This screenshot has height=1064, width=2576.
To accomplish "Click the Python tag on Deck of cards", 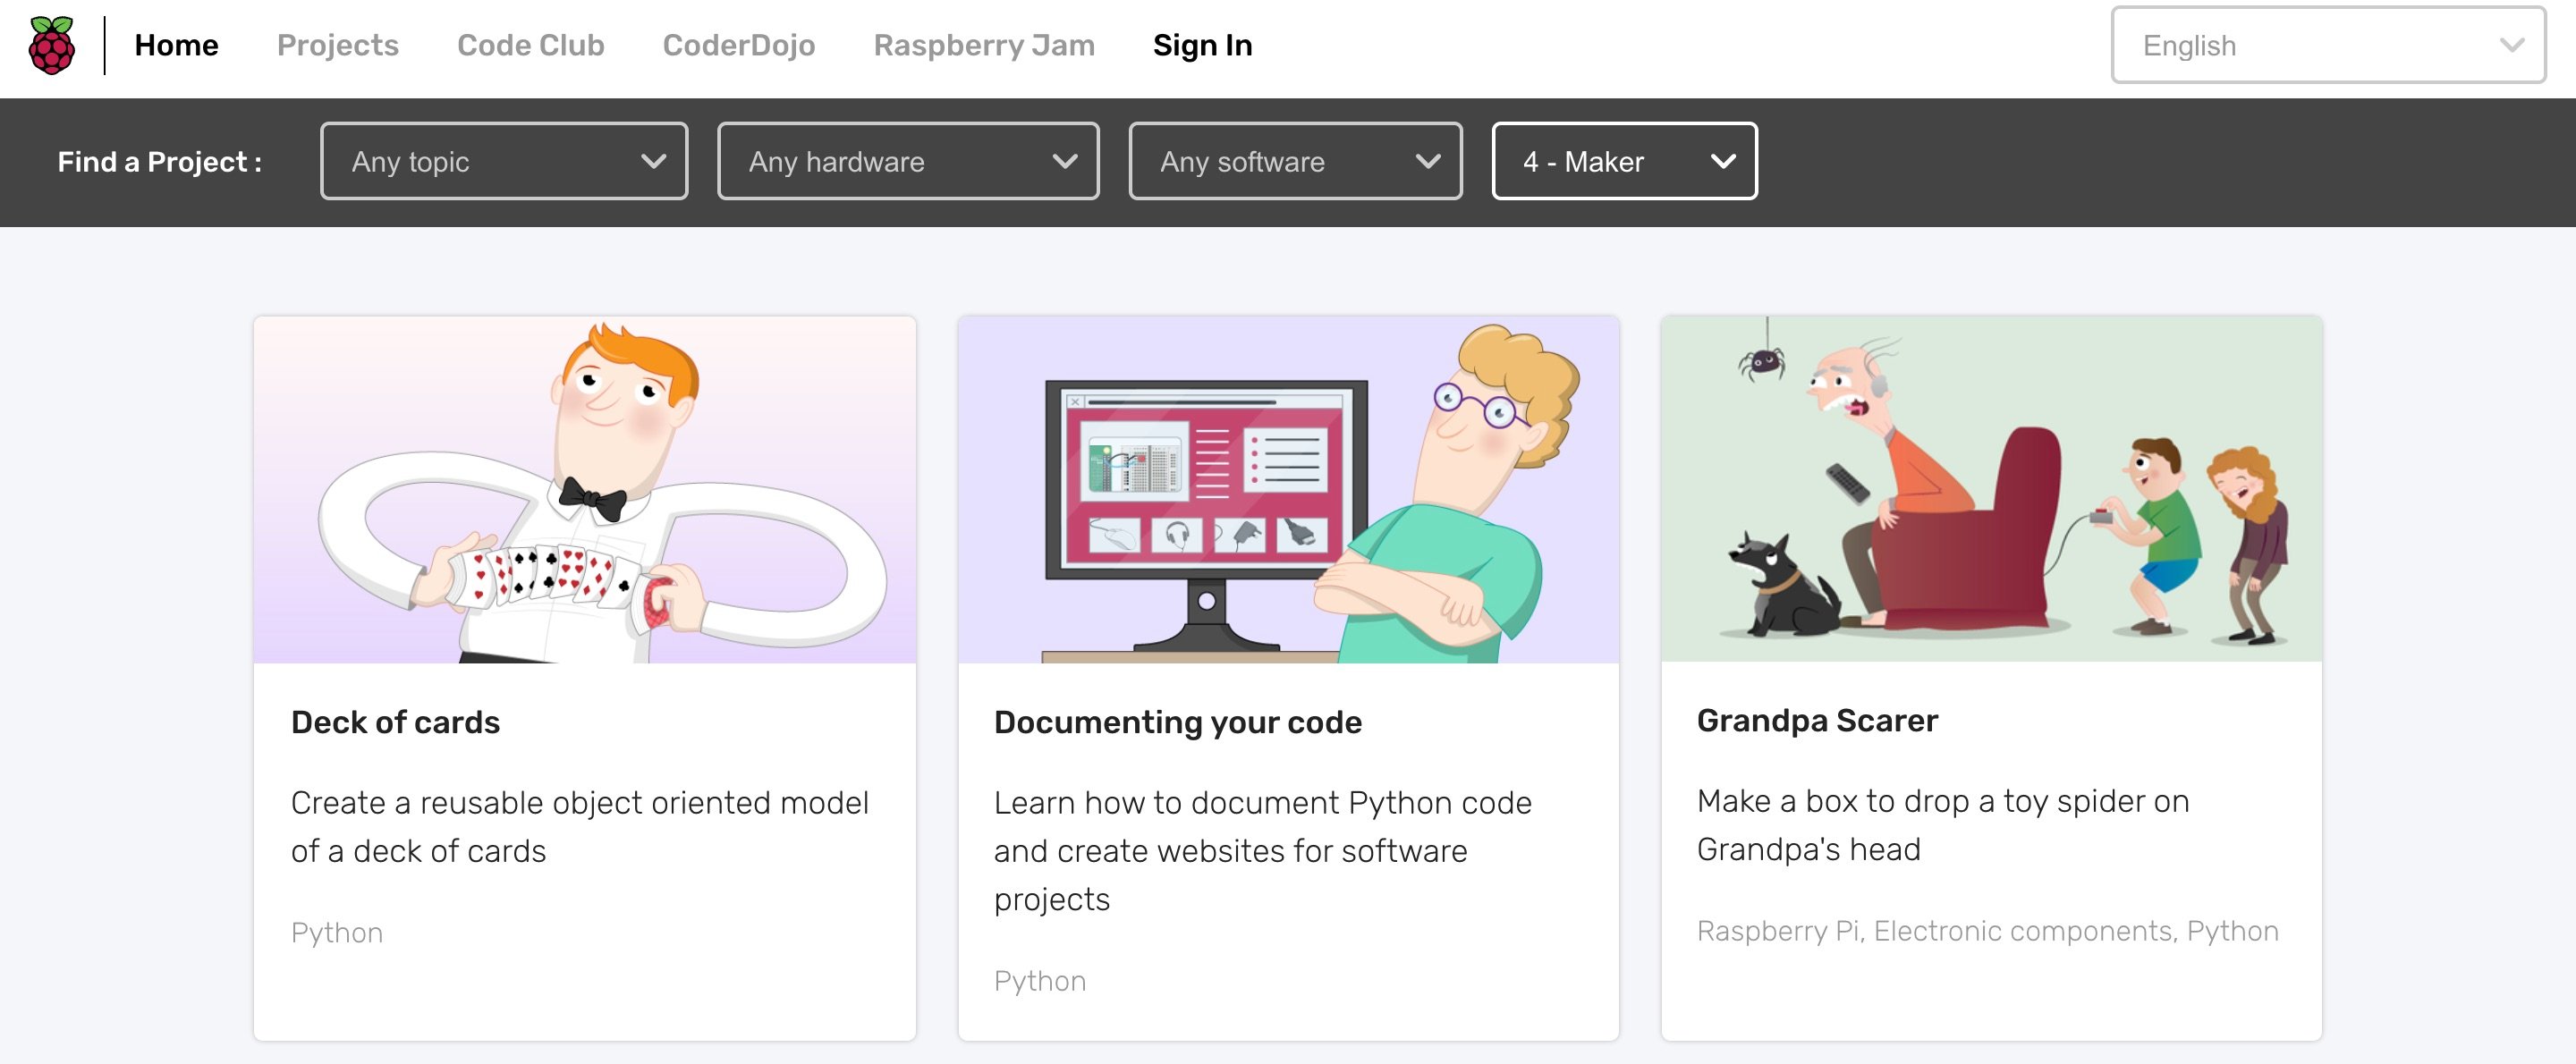I will pos(337,932).
